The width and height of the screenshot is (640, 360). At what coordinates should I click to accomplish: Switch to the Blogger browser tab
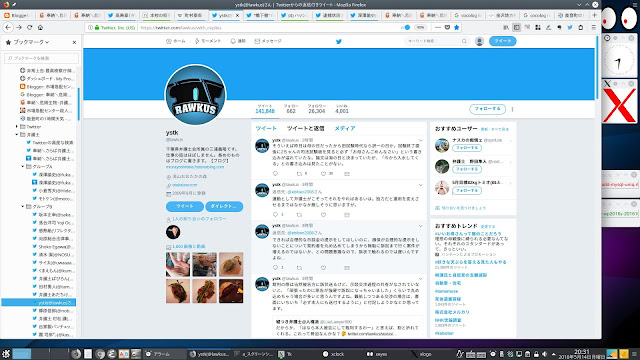coord(17,15)
